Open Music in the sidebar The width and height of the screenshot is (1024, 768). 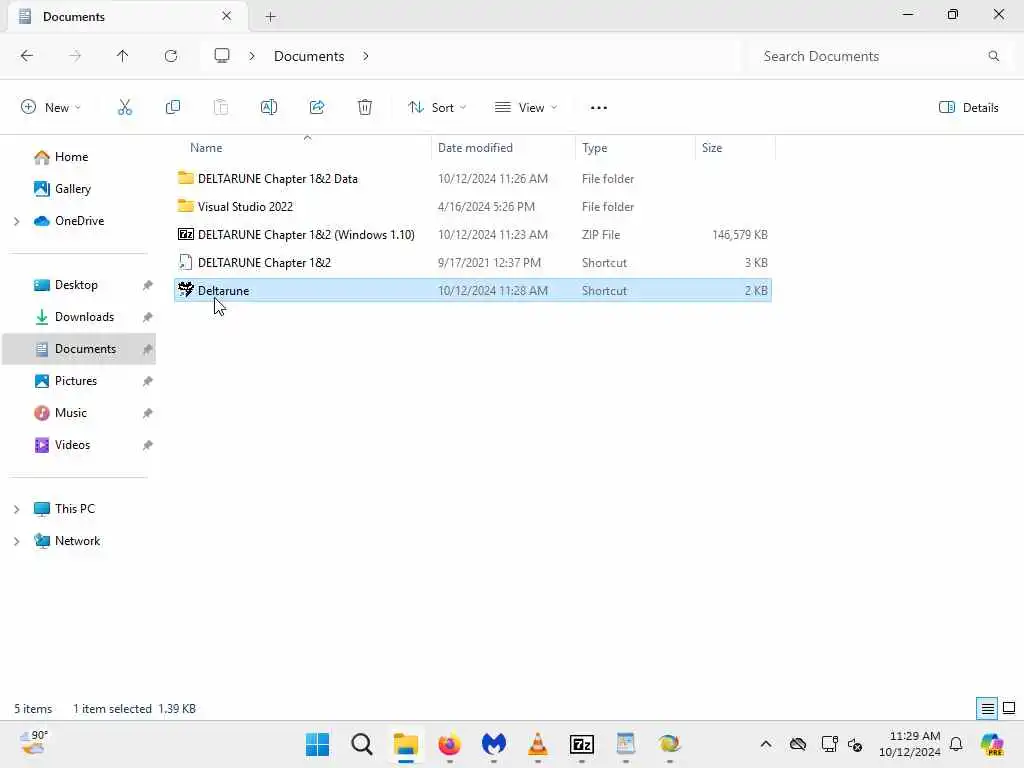[x=71, y=413]
